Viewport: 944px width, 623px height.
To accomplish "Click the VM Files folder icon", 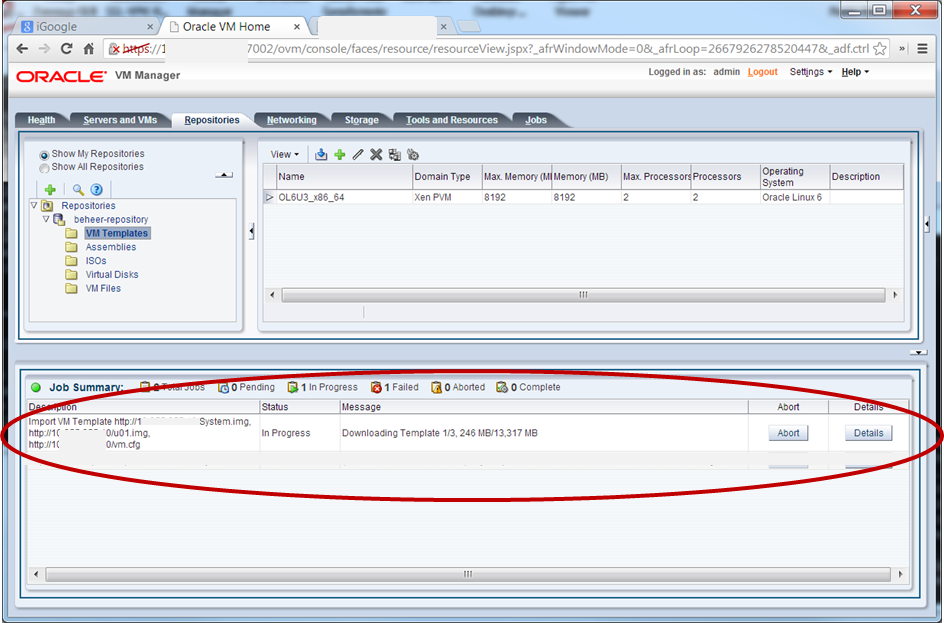I will 71,288.
